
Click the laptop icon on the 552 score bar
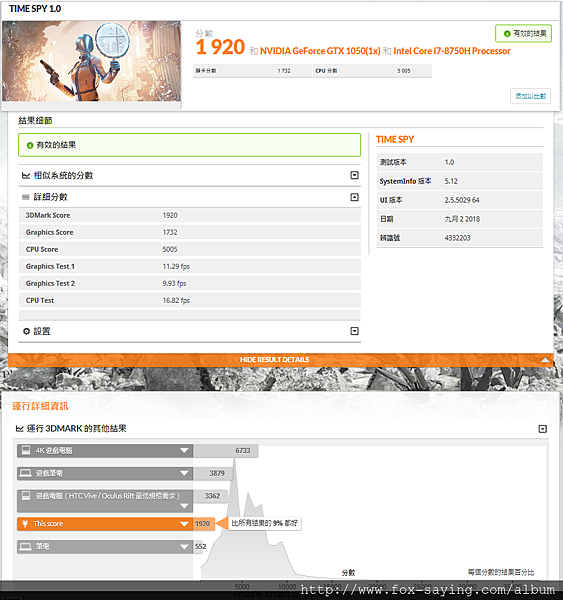point(25,546)
